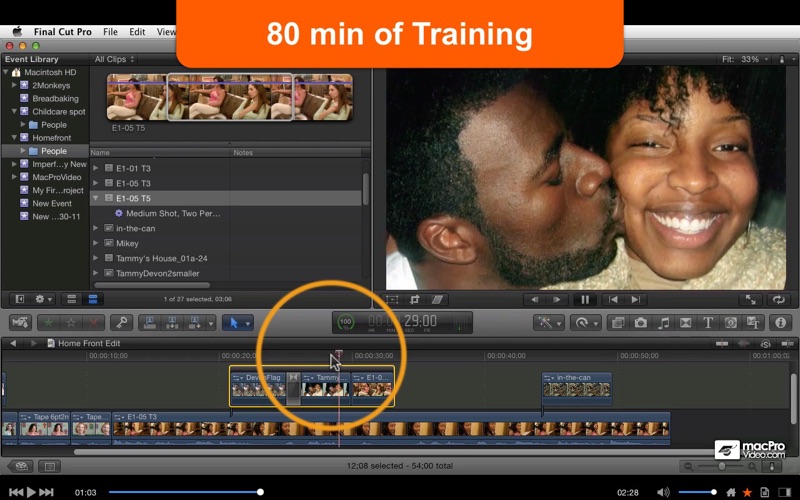The height and width of the screenshot is (500, 800).
Task: Adjust the timeline zoom slider
Action: point(721,466)
